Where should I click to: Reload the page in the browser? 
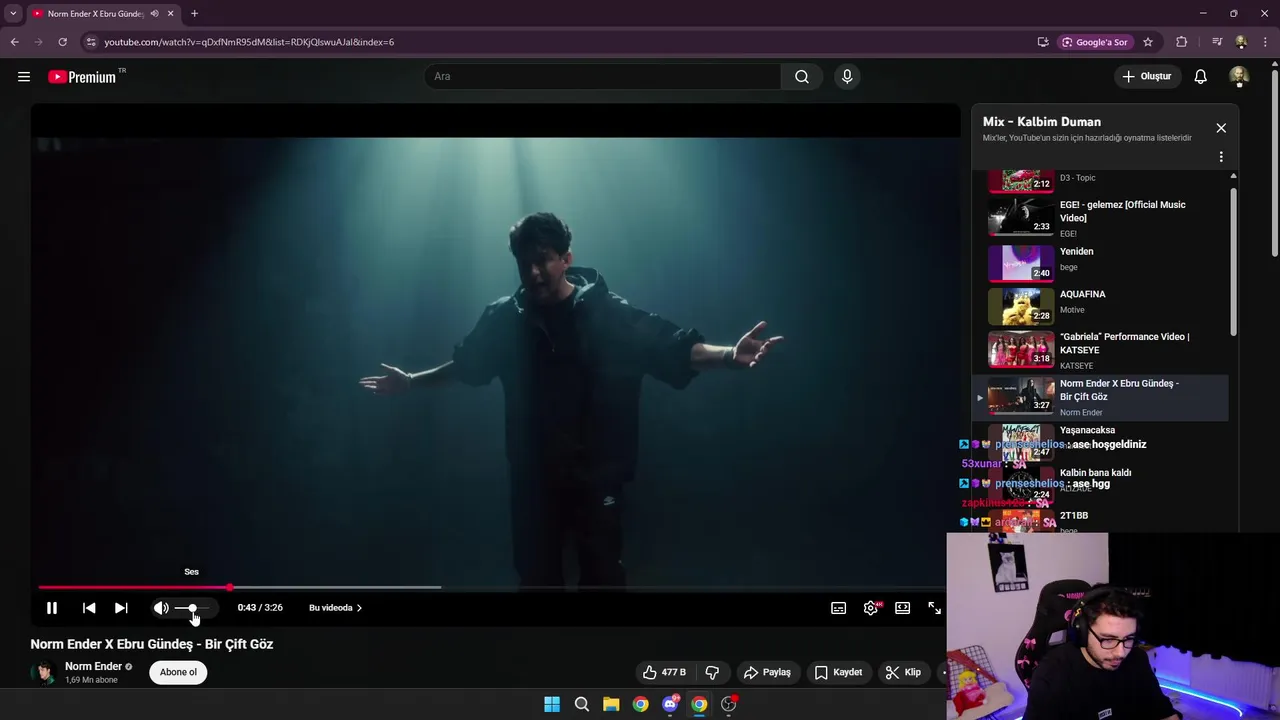click(62, 42)
